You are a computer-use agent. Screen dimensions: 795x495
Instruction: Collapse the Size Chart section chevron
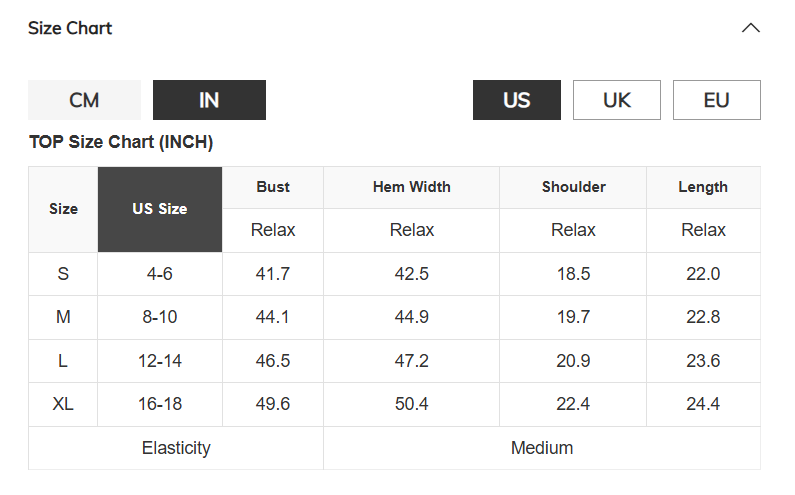click(x=751, y=28)
